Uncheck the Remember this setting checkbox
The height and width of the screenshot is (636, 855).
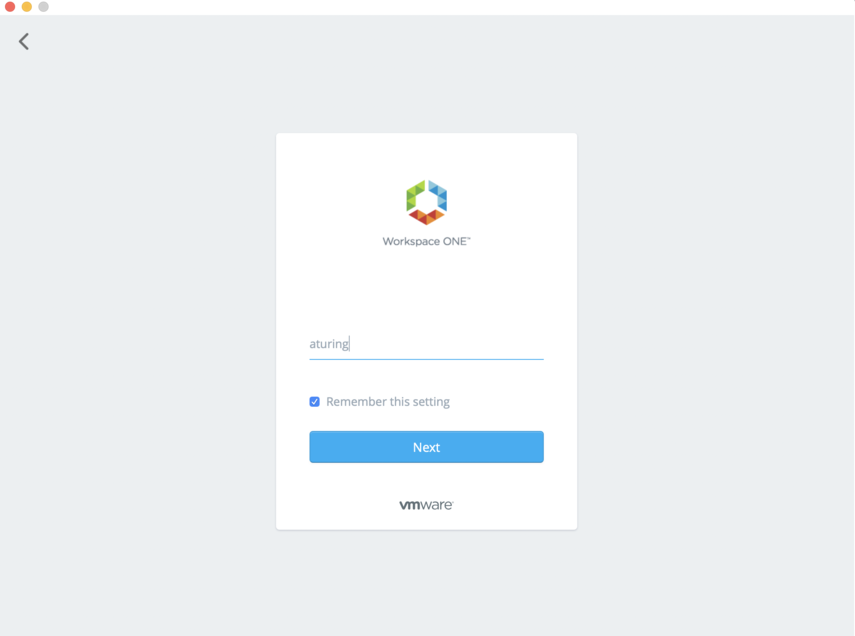click(315, 402)
